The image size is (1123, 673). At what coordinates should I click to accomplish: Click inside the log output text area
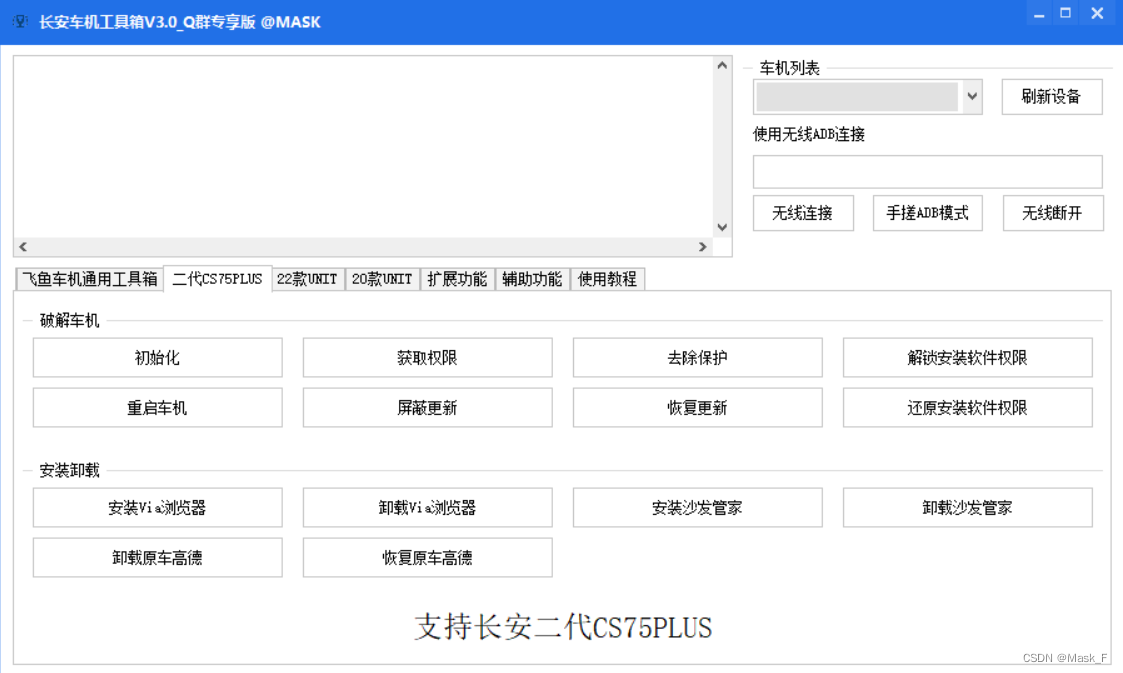click(363, 147)
